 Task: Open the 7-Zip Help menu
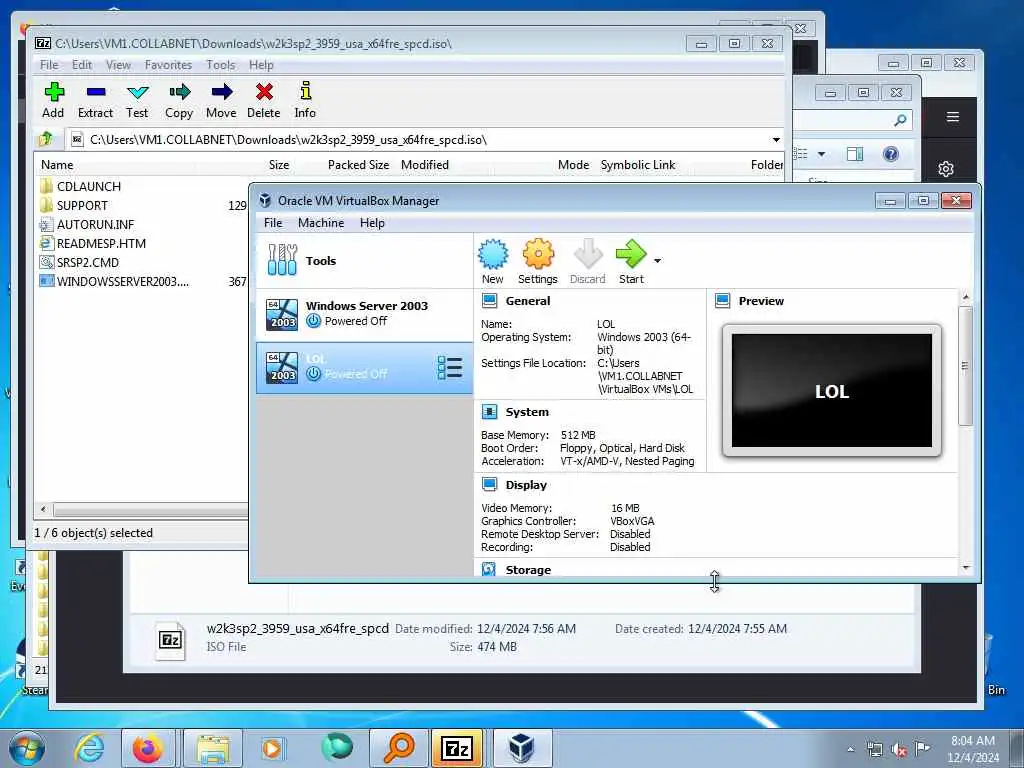(x=261, y=65)
